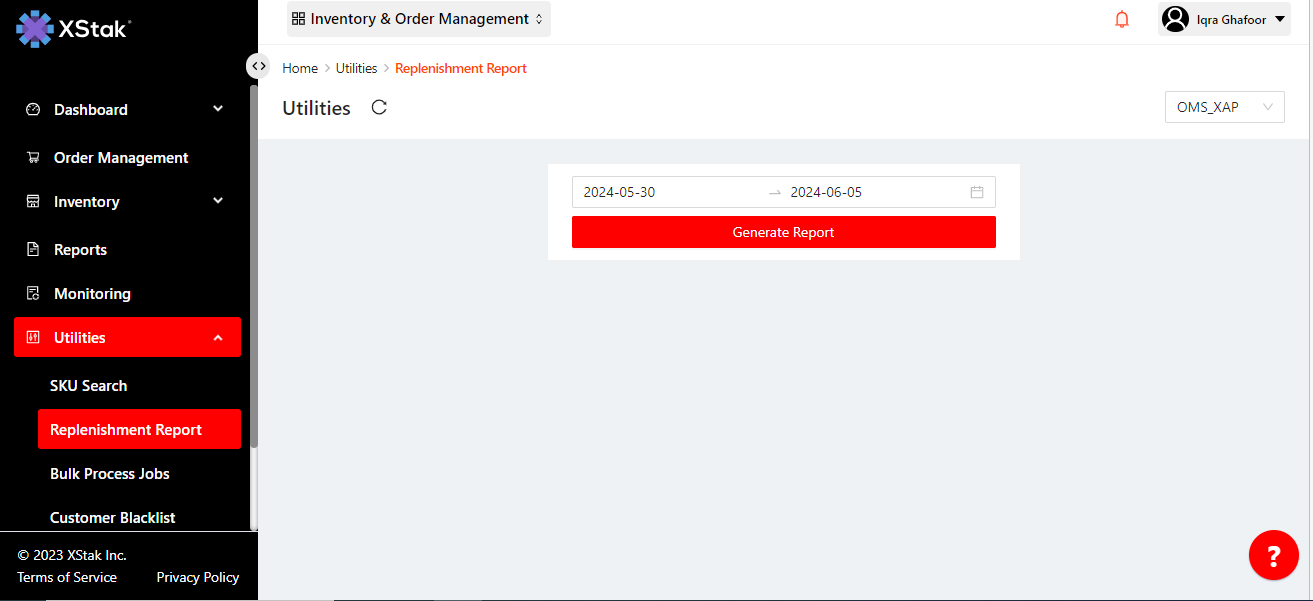The height and width of the screenshot is (601, 1313).
Task: Click the Monitoring icon in sidebar
Action: pyautogui.click(x=33, y=294)
